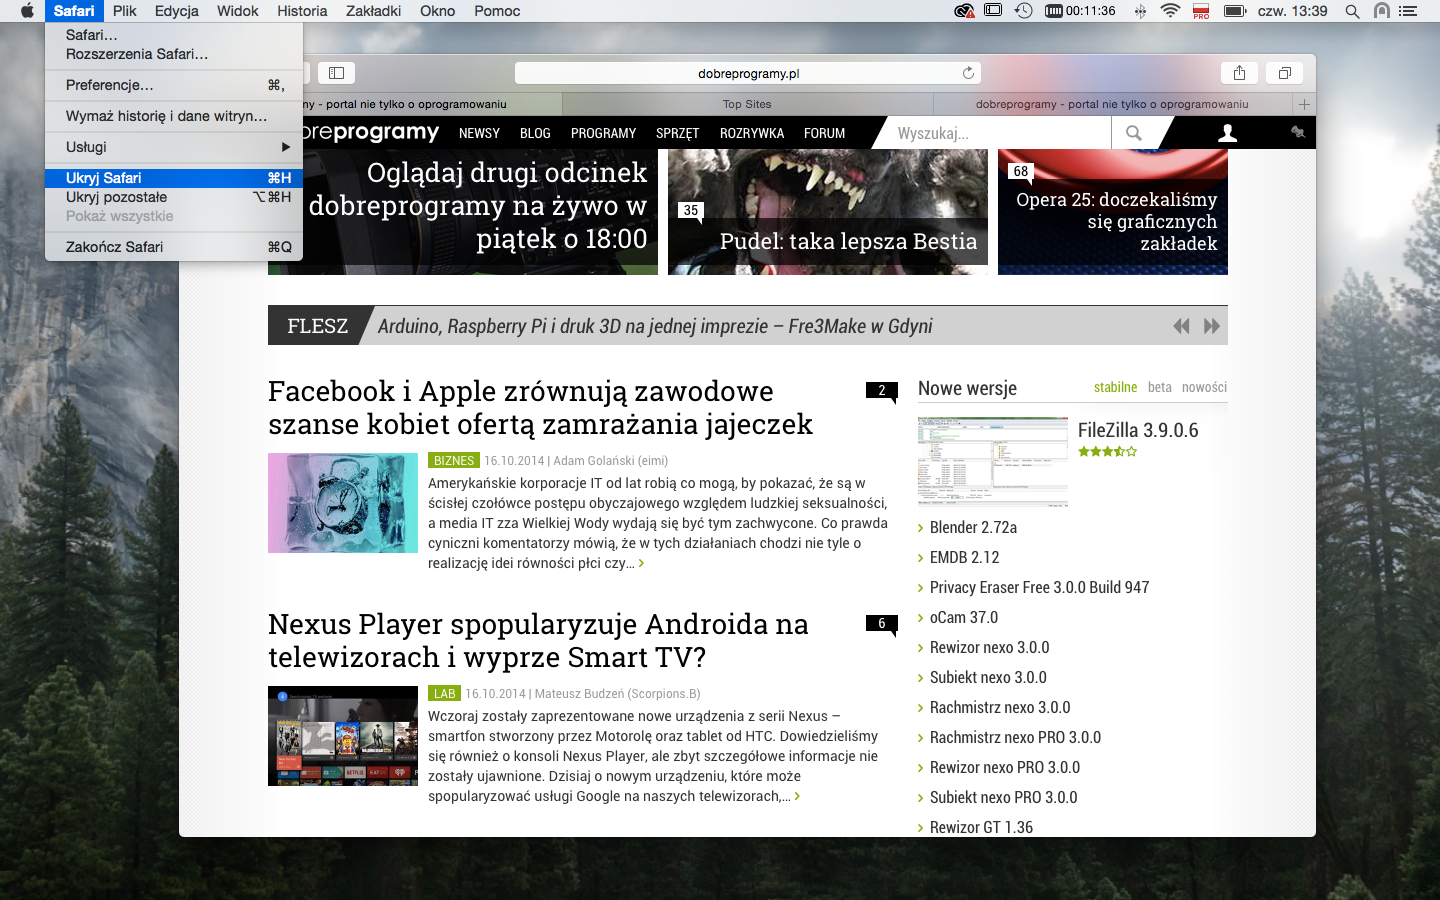Open FORUM section in site navigation
Screen dimensions: 1440x900
(x=824, y=133)
